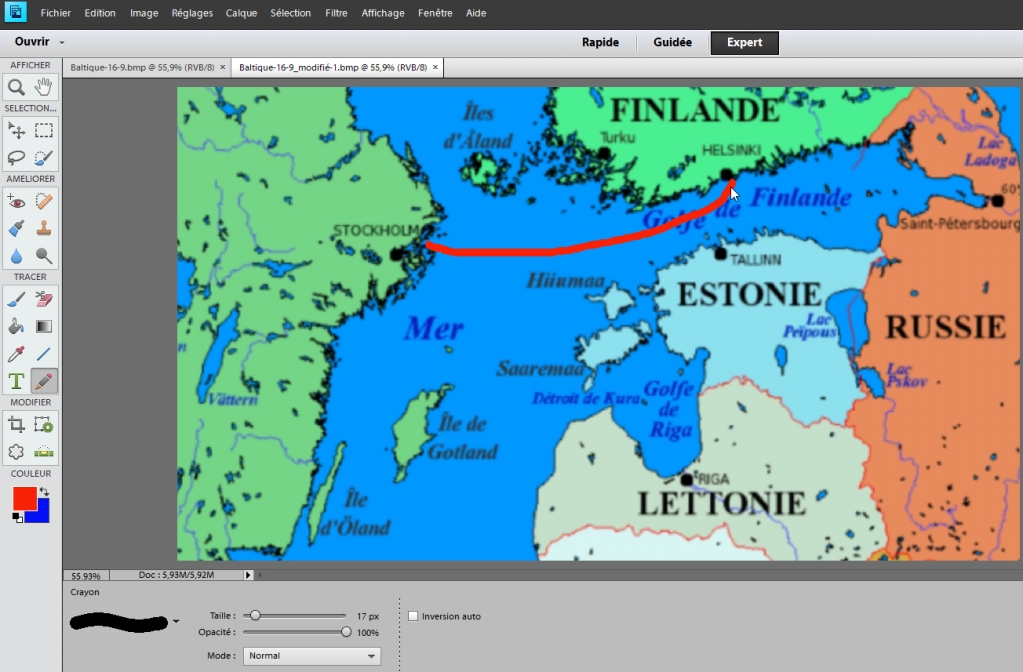This screenshot has height=672, width=1023.
Task: Open the Filtre menu
Action: coord(336,13)
